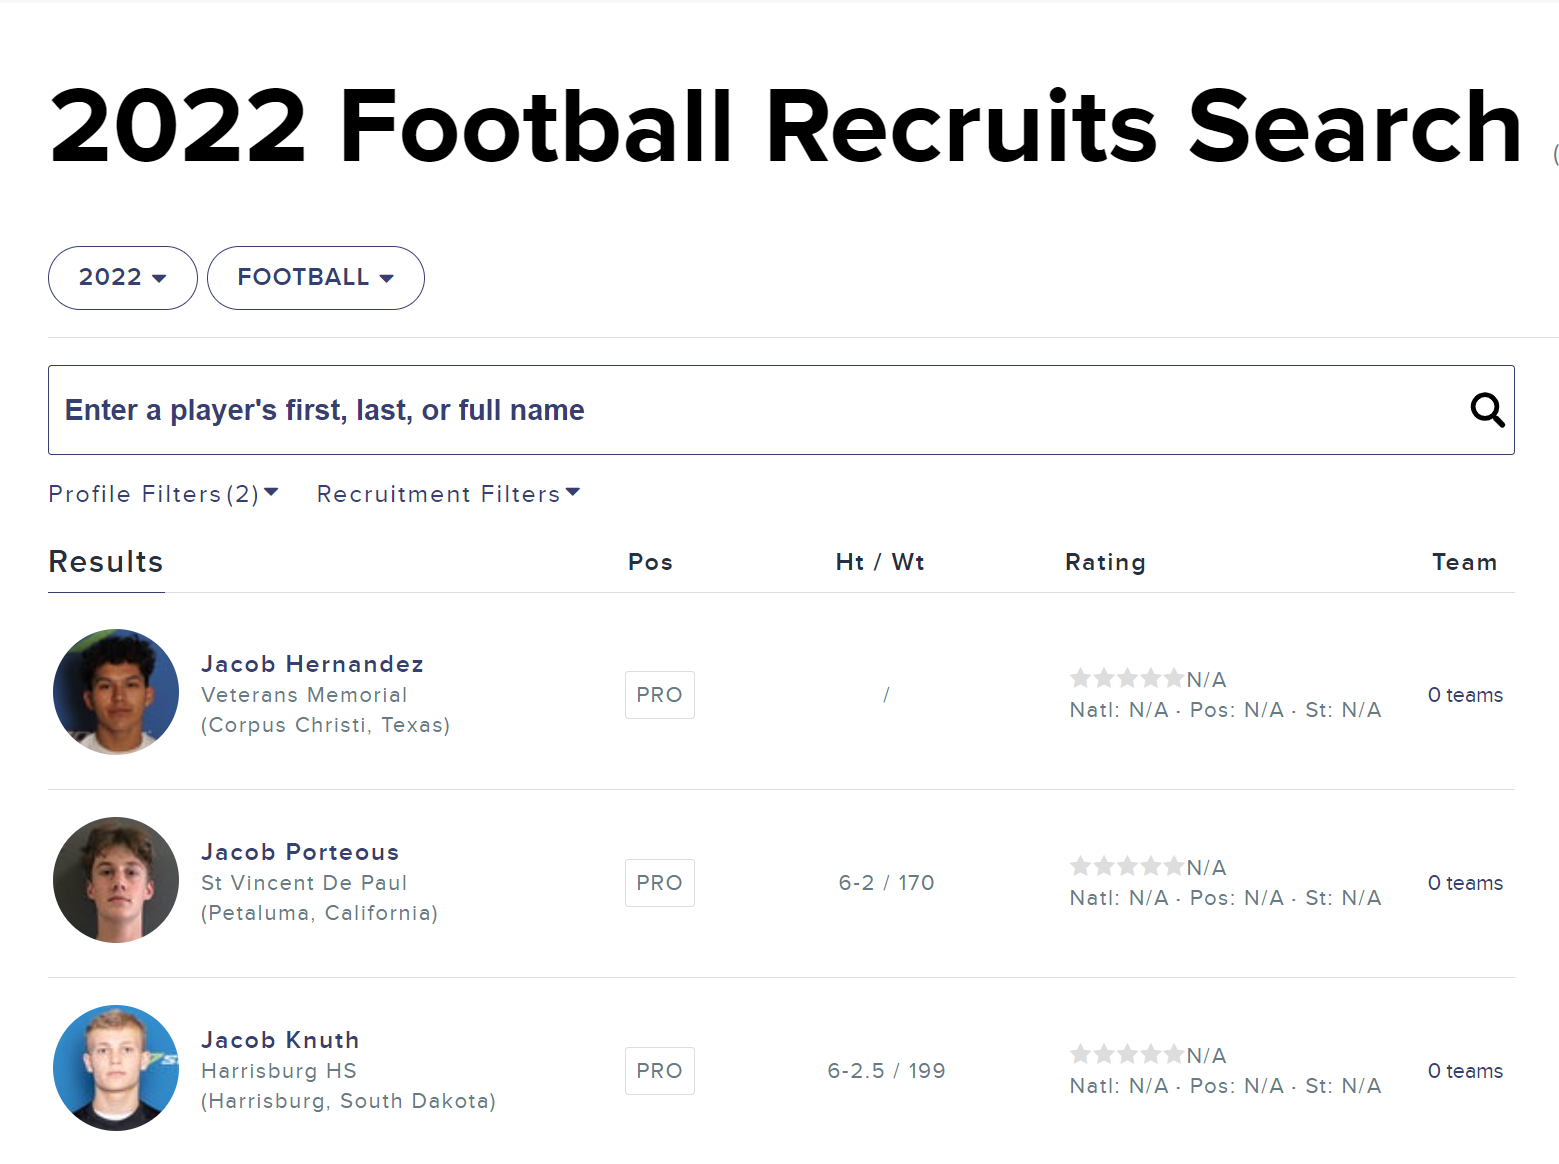Click the PRO badge for Jacob Knuth
This screenshot has width=1559, height=1164.
click(659, 1071)
